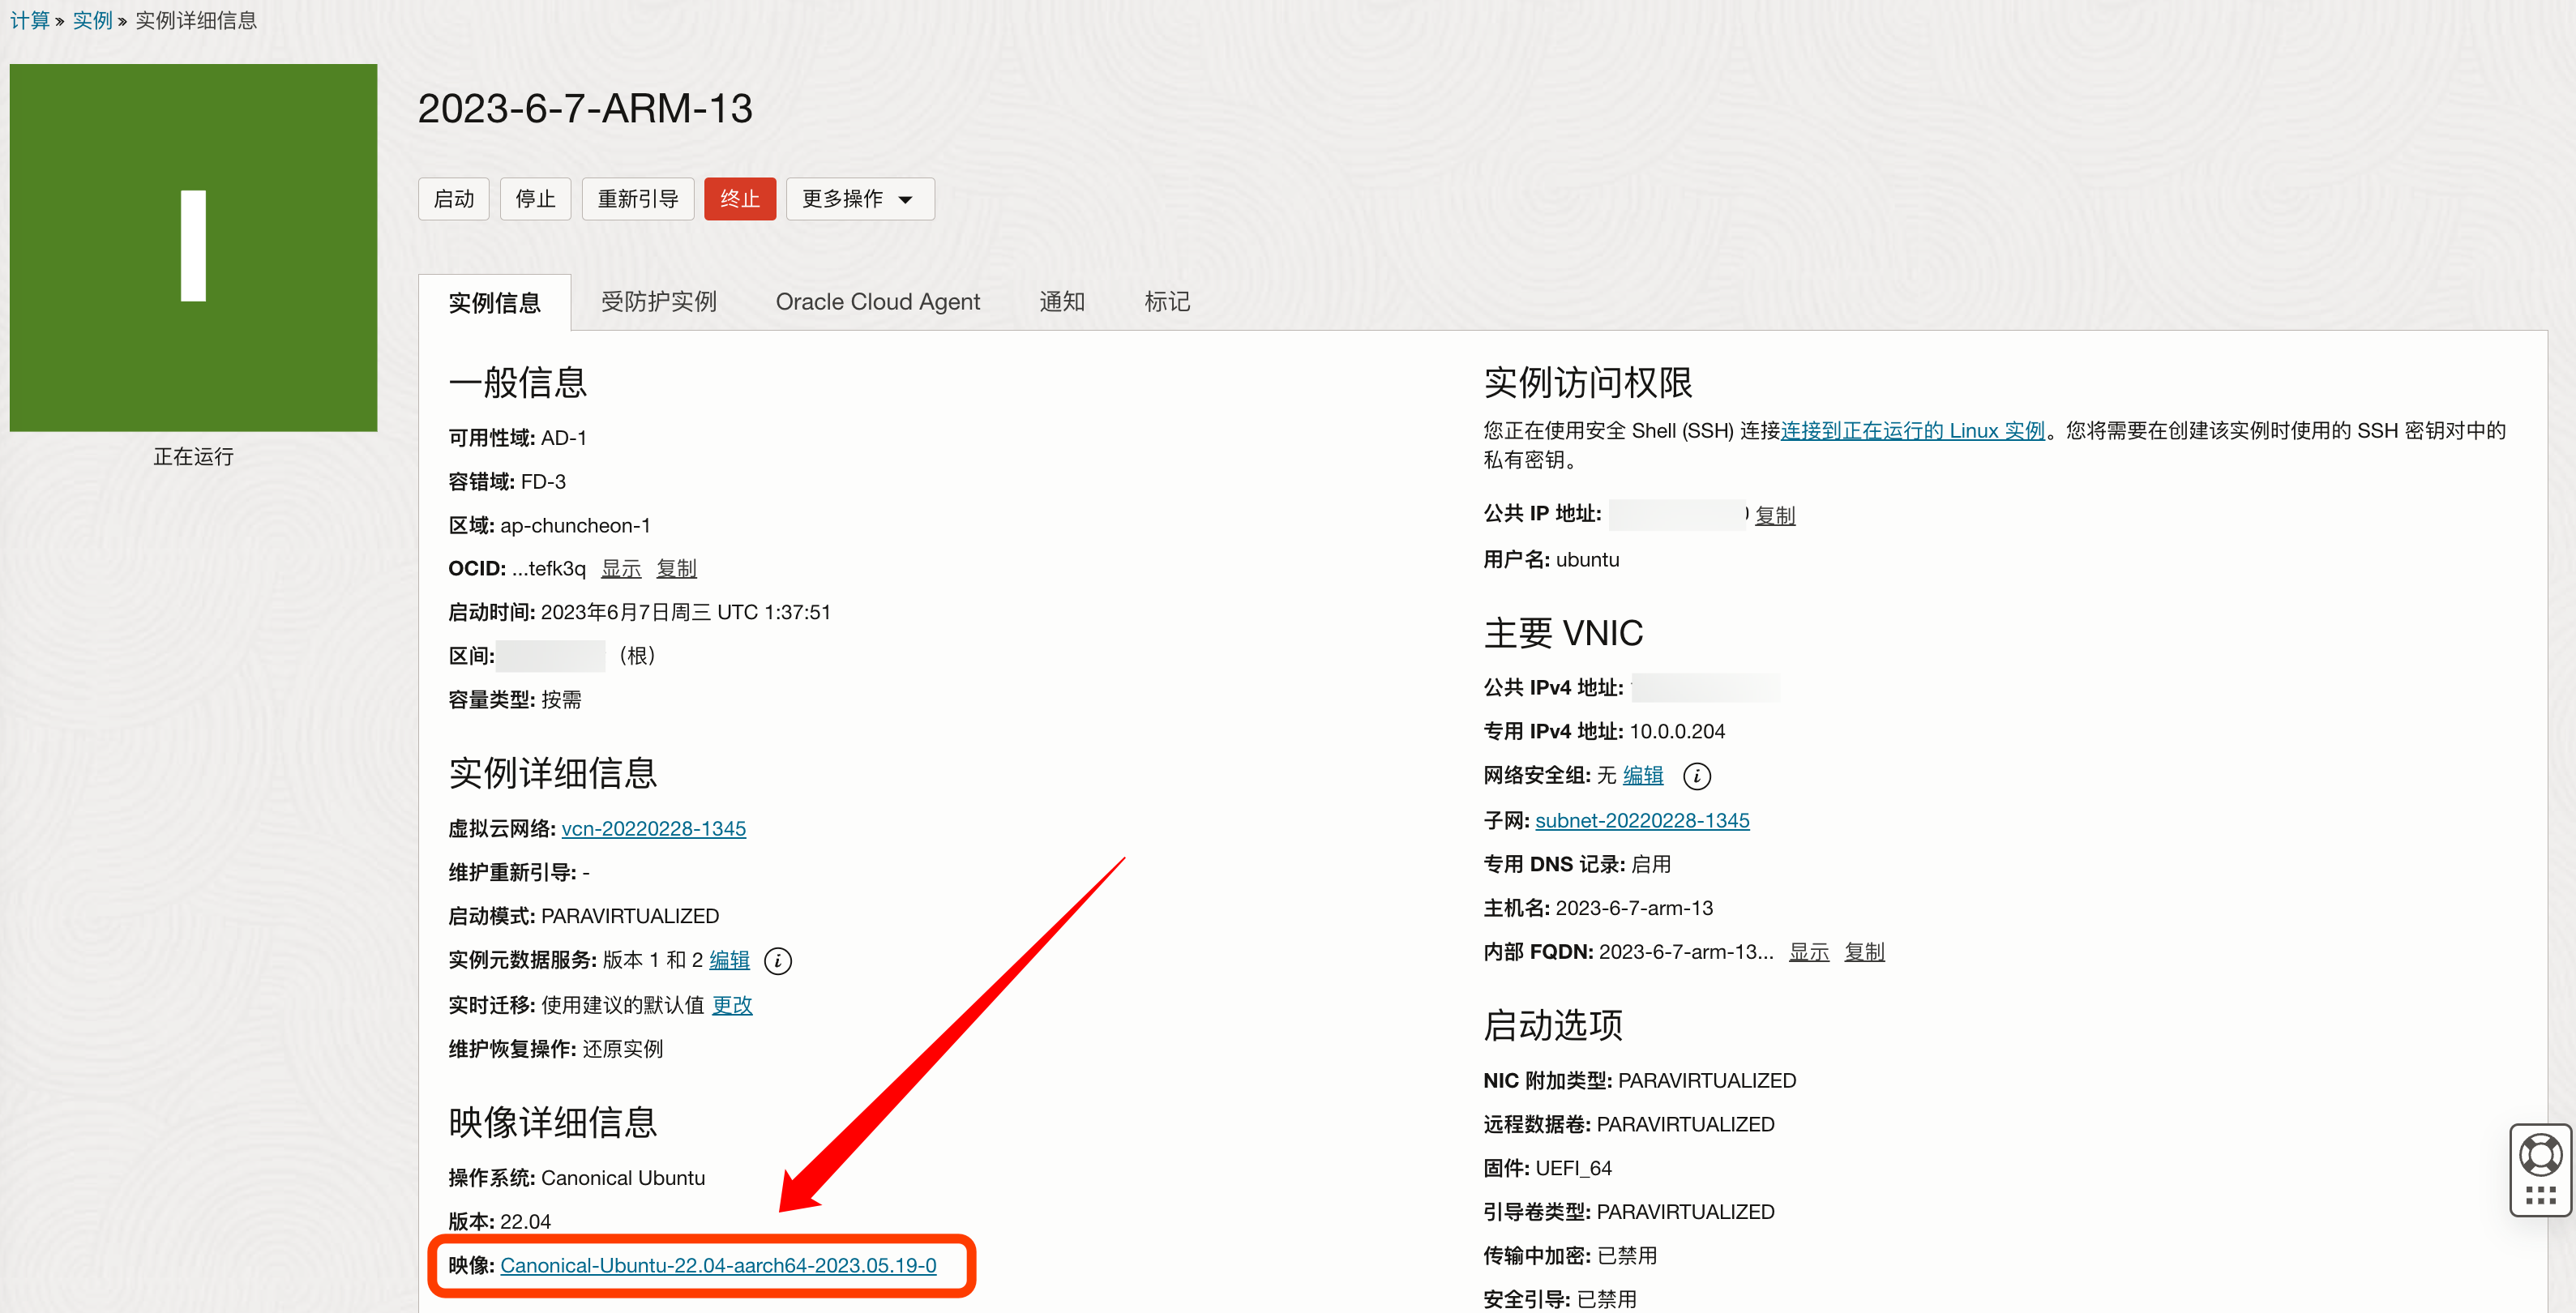2576x1313 pixels.
Task: Open 连接到正在运行的 Linux 实例 link
Action: click(x=1912, y=431)
